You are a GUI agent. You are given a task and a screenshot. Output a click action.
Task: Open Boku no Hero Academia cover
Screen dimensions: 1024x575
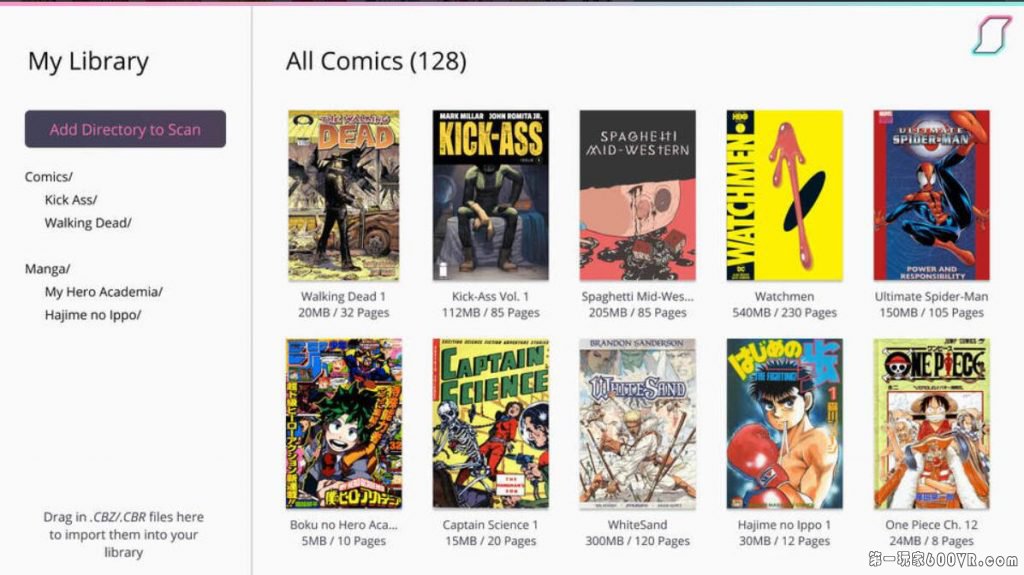tap(344, 423)
